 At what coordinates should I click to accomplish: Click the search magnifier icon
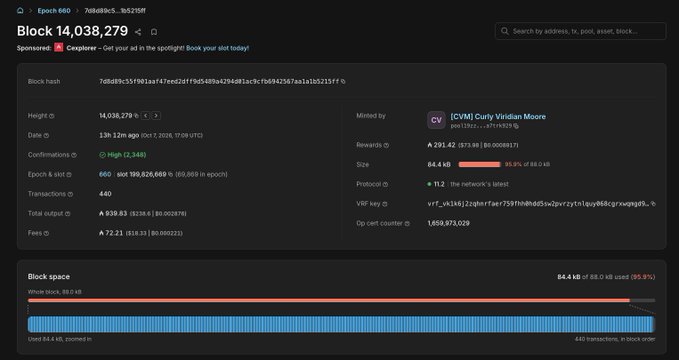click(504, 31)
